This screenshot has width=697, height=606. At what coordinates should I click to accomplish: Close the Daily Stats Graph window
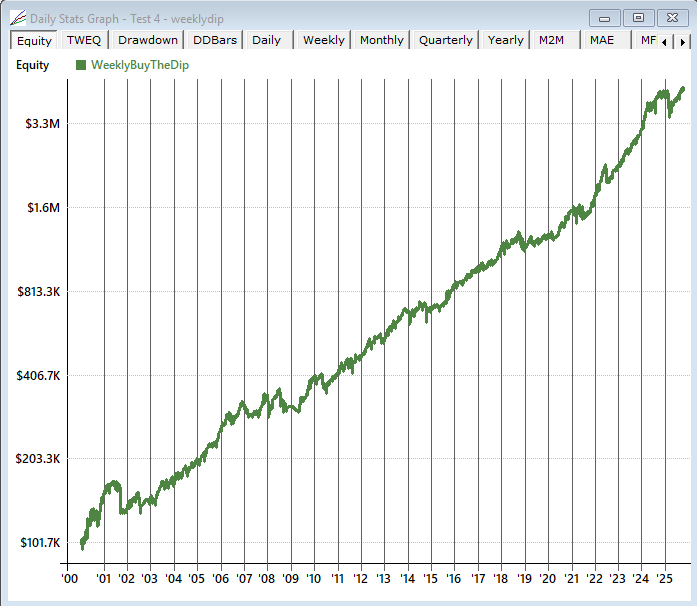(672, 18)
